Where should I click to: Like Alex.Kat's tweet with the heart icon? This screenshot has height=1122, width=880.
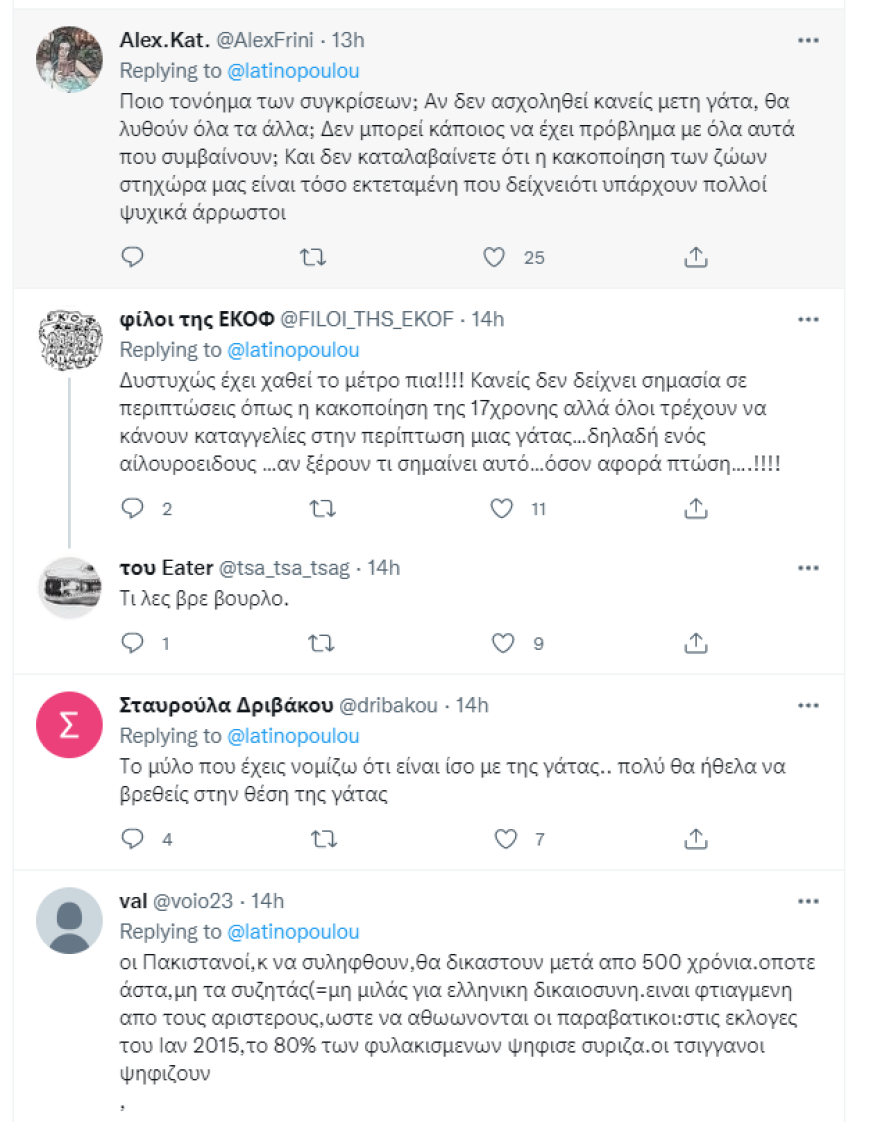(x=492, y=257)
